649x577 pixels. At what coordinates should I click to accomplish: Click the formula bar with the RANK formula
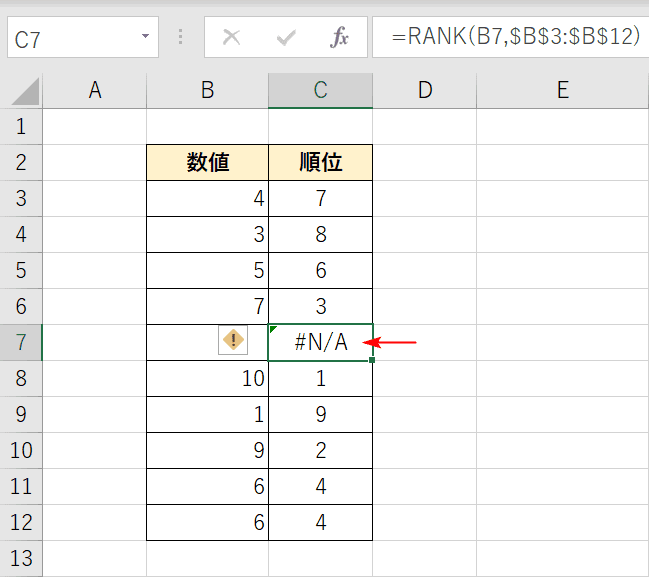[510, 37]
